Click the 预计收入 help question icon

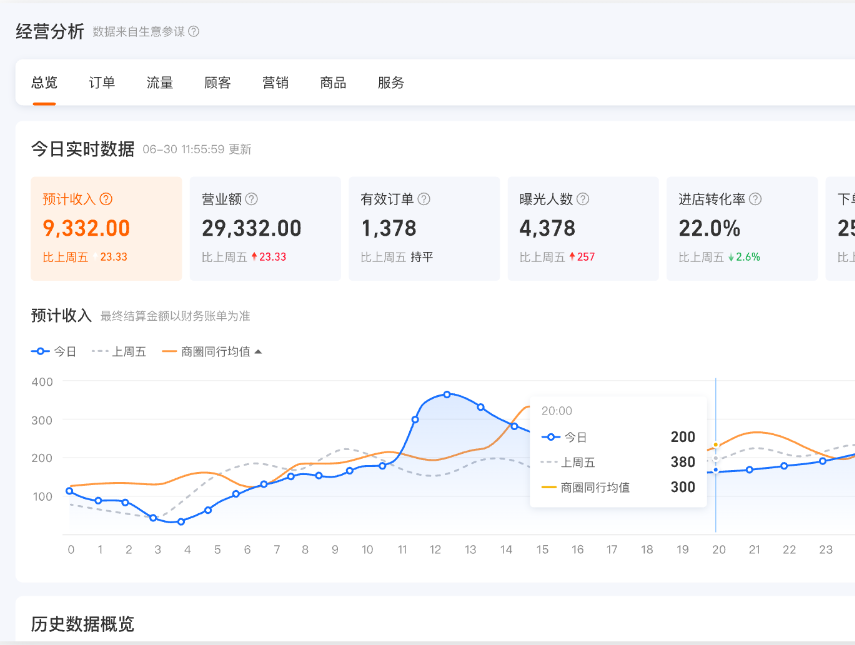click(106, 199)
